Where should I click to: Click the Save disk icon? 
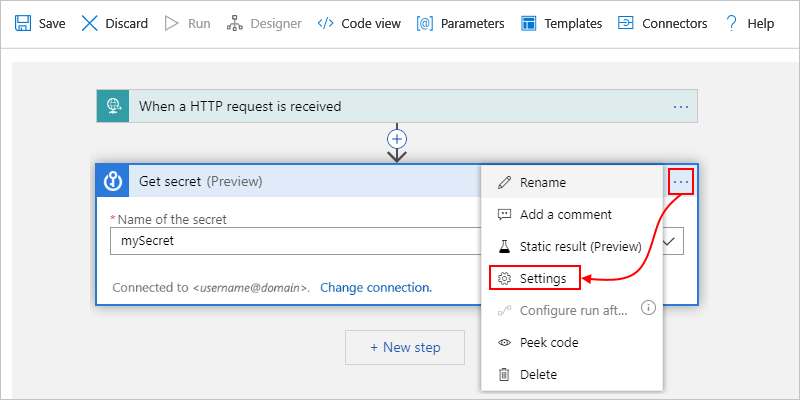[x=23, y=23]
